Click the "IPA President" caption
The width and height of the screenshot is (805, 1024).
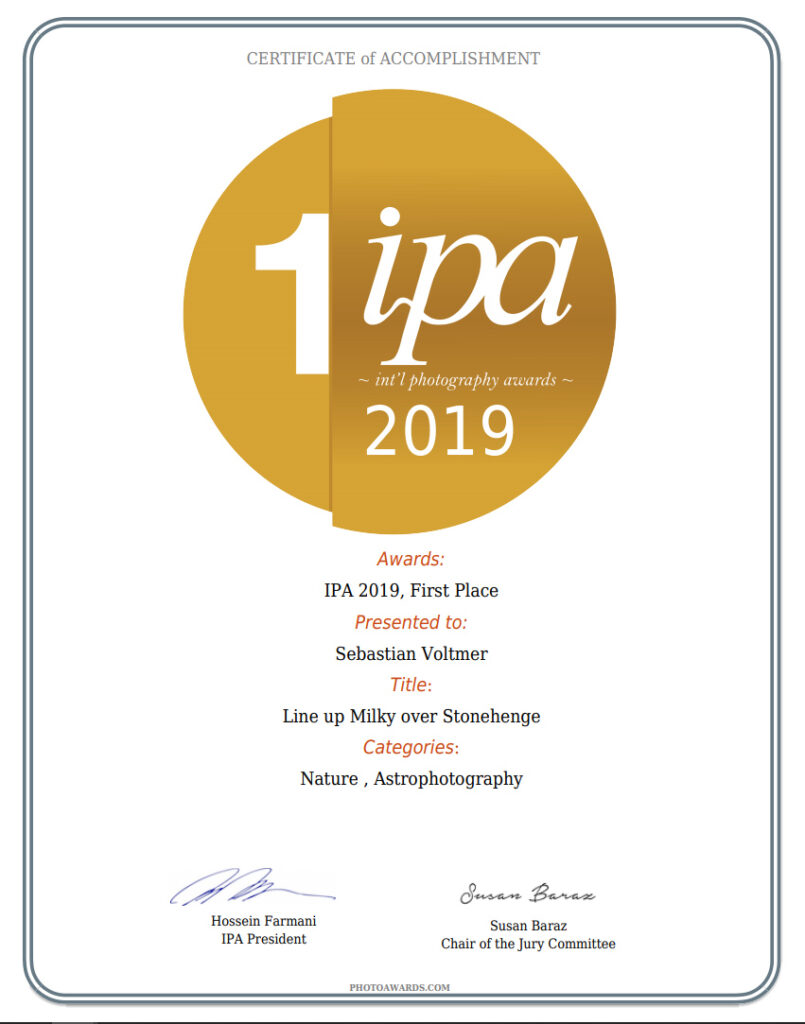(263, 939)
